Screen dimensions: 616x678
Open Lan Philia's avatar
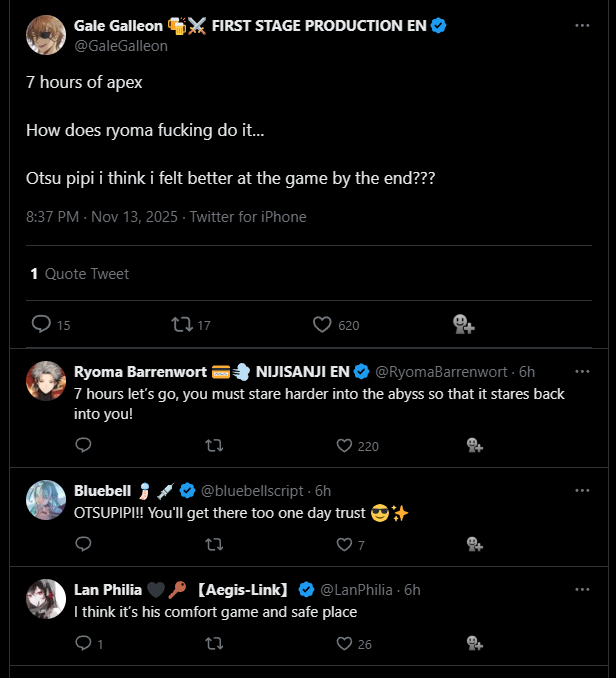pos(46,600)
